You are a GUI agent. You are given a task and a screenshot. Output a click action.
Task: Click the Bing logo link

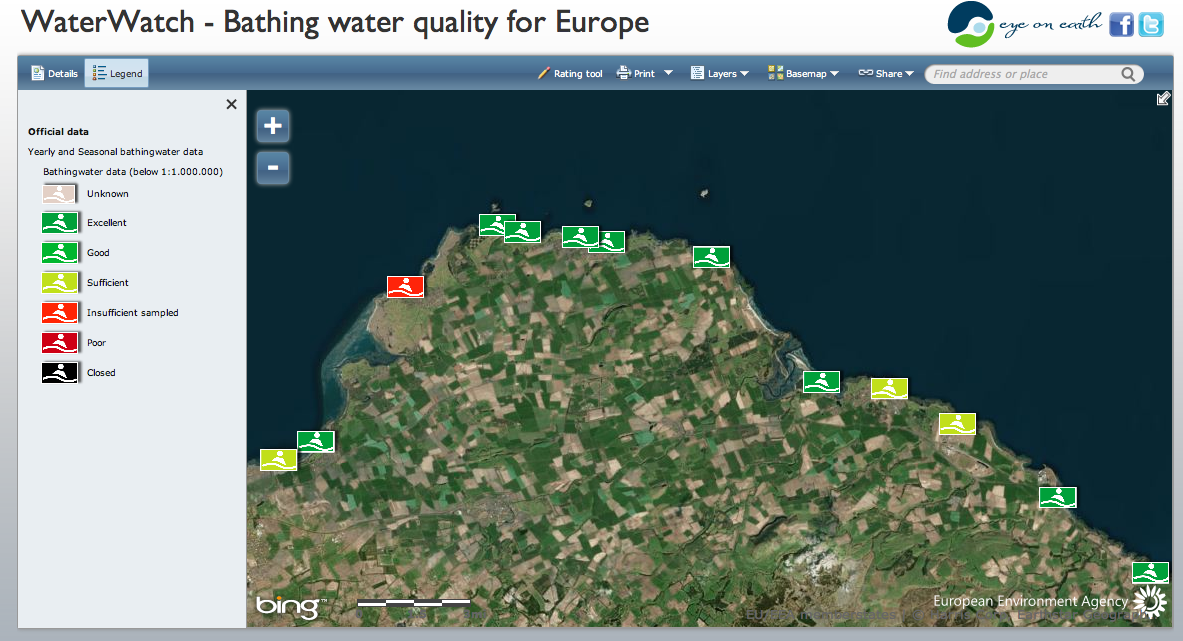(x=288, y=605)
